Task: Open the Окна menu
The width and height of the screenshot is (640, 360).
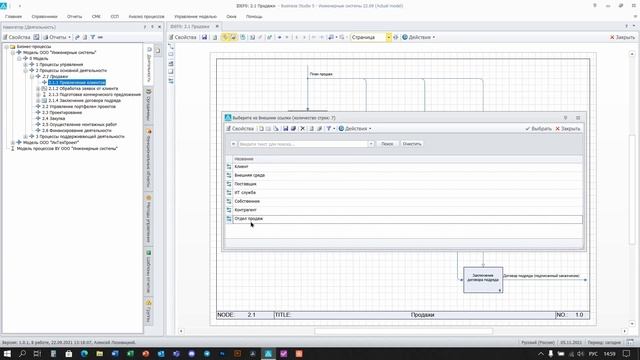Action: [x=231, y=17]
